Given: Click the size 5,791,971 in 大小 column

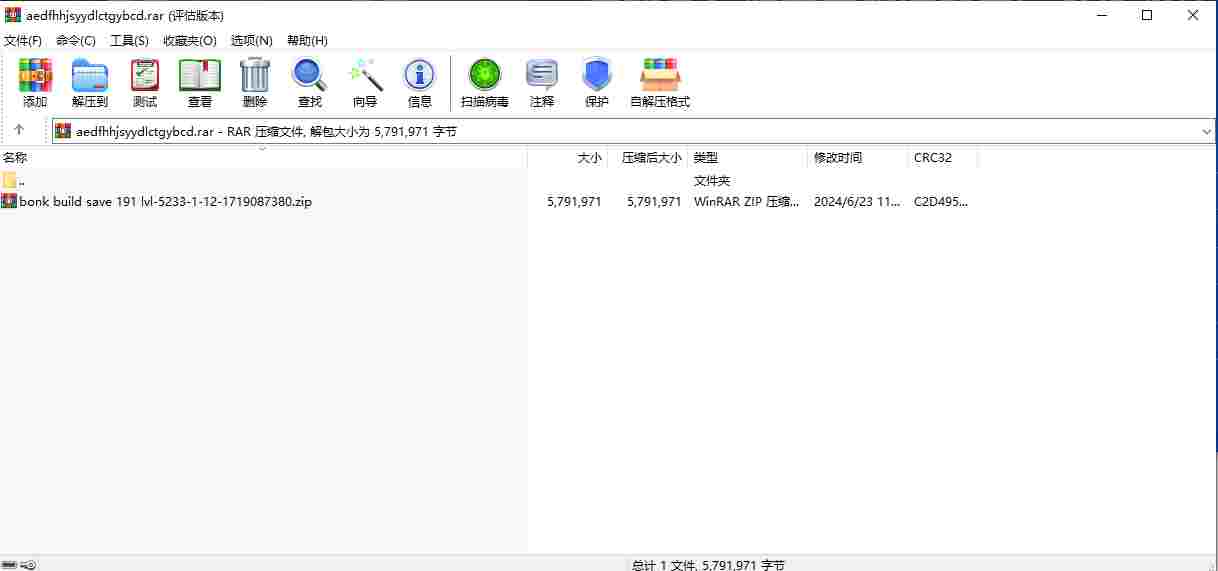Looking at the screenshot, I should pyautogui.click(x=574, y=201).
